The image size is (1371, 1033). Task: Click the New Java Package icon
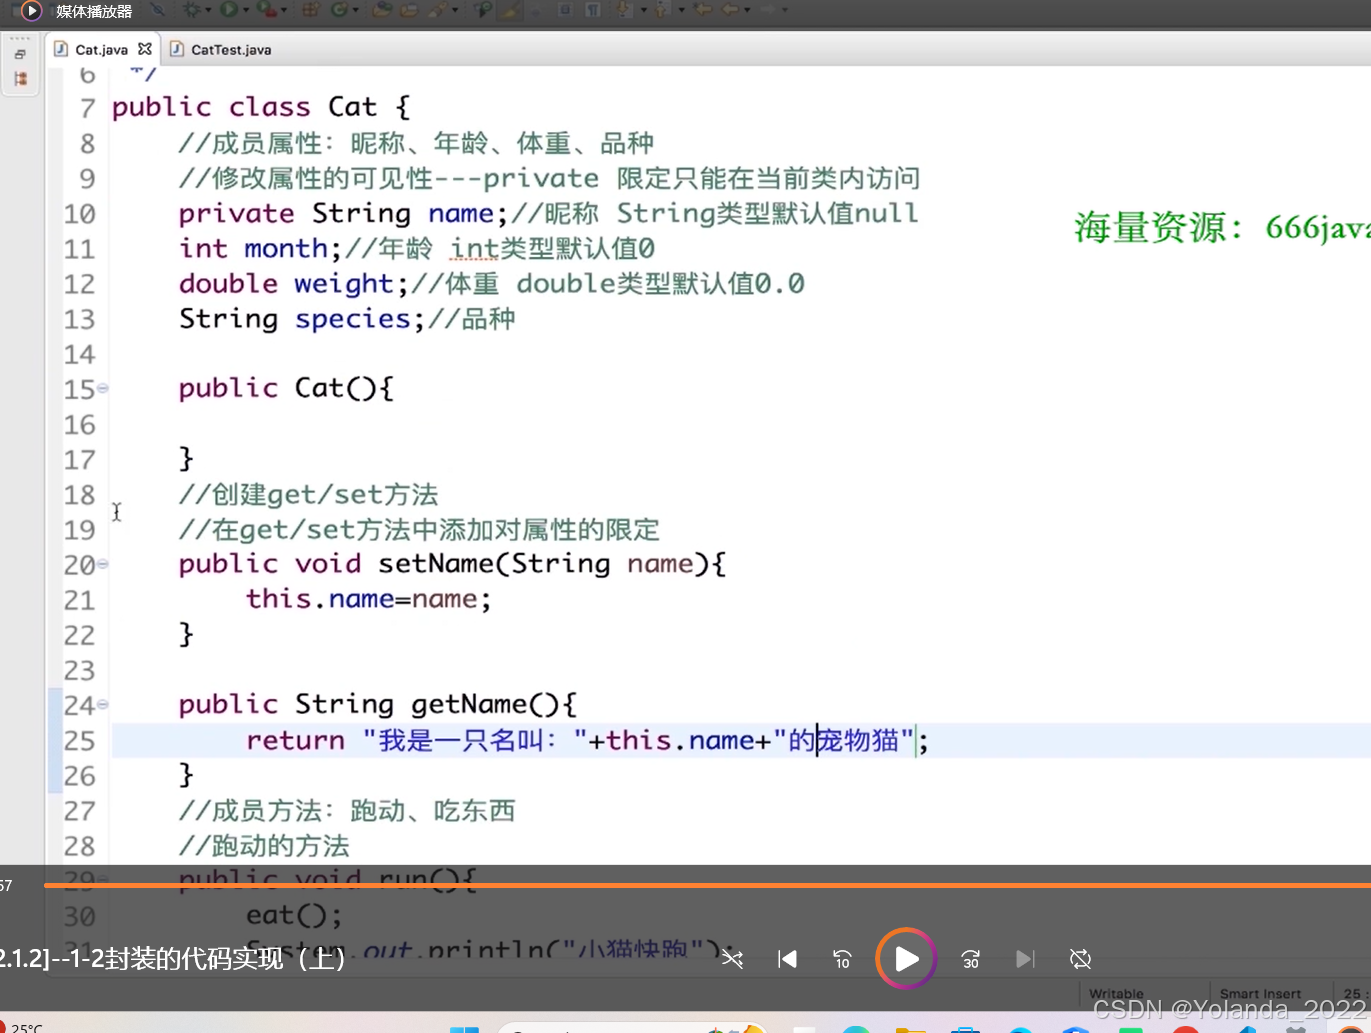tap(312, 10)
